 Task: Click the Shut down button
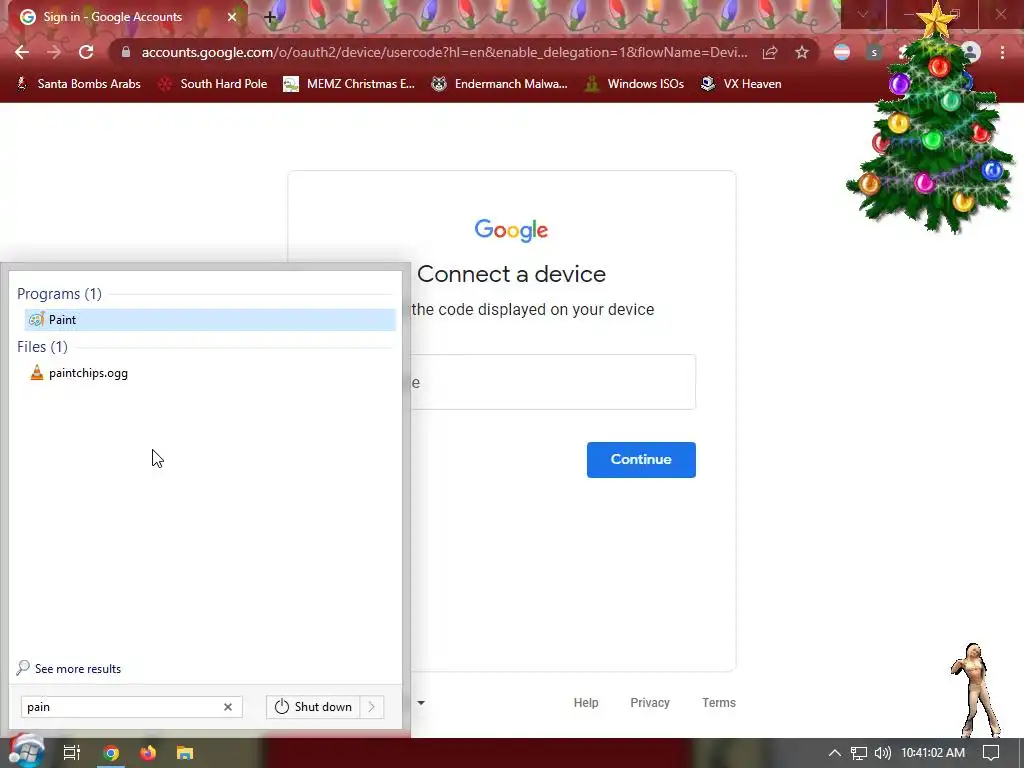(x=313, y=707)
